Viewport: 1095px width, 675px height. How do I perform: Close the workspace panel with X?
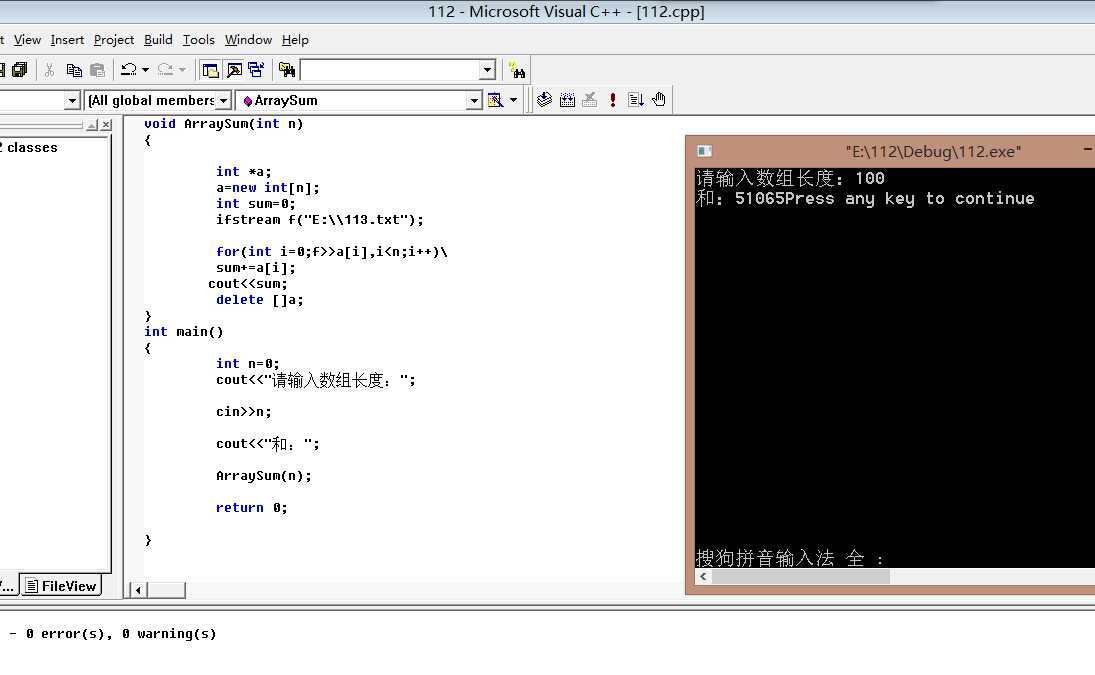[x=106, y=125]
